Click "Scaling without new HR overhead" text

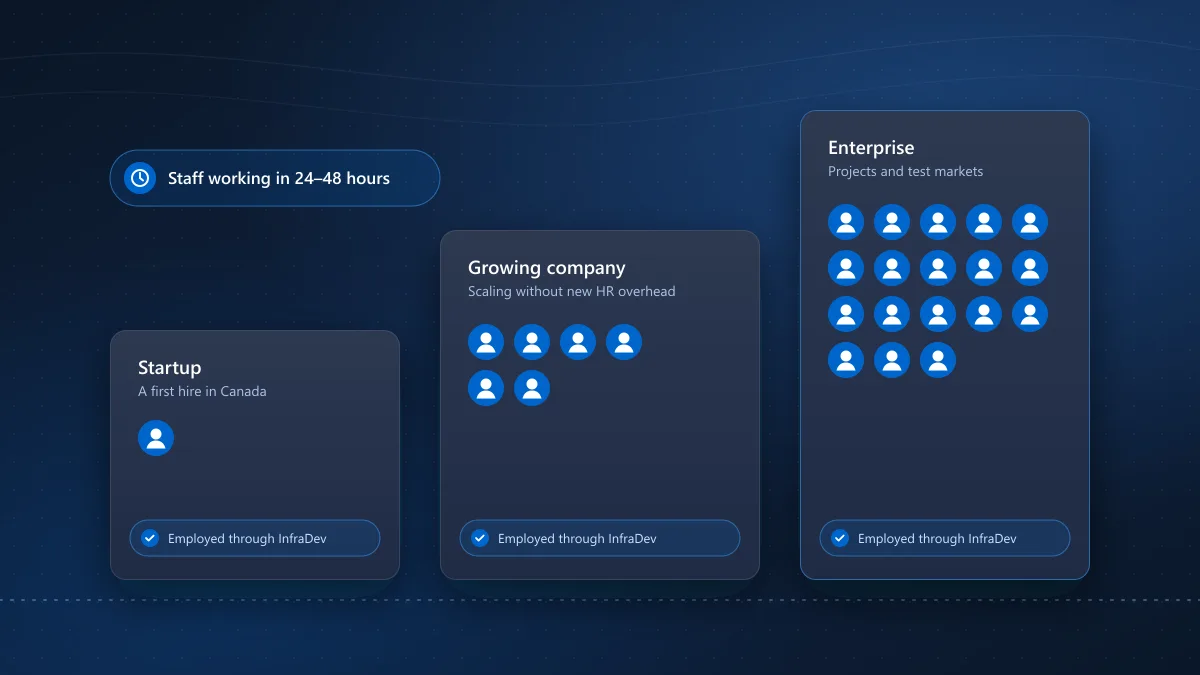572,291
